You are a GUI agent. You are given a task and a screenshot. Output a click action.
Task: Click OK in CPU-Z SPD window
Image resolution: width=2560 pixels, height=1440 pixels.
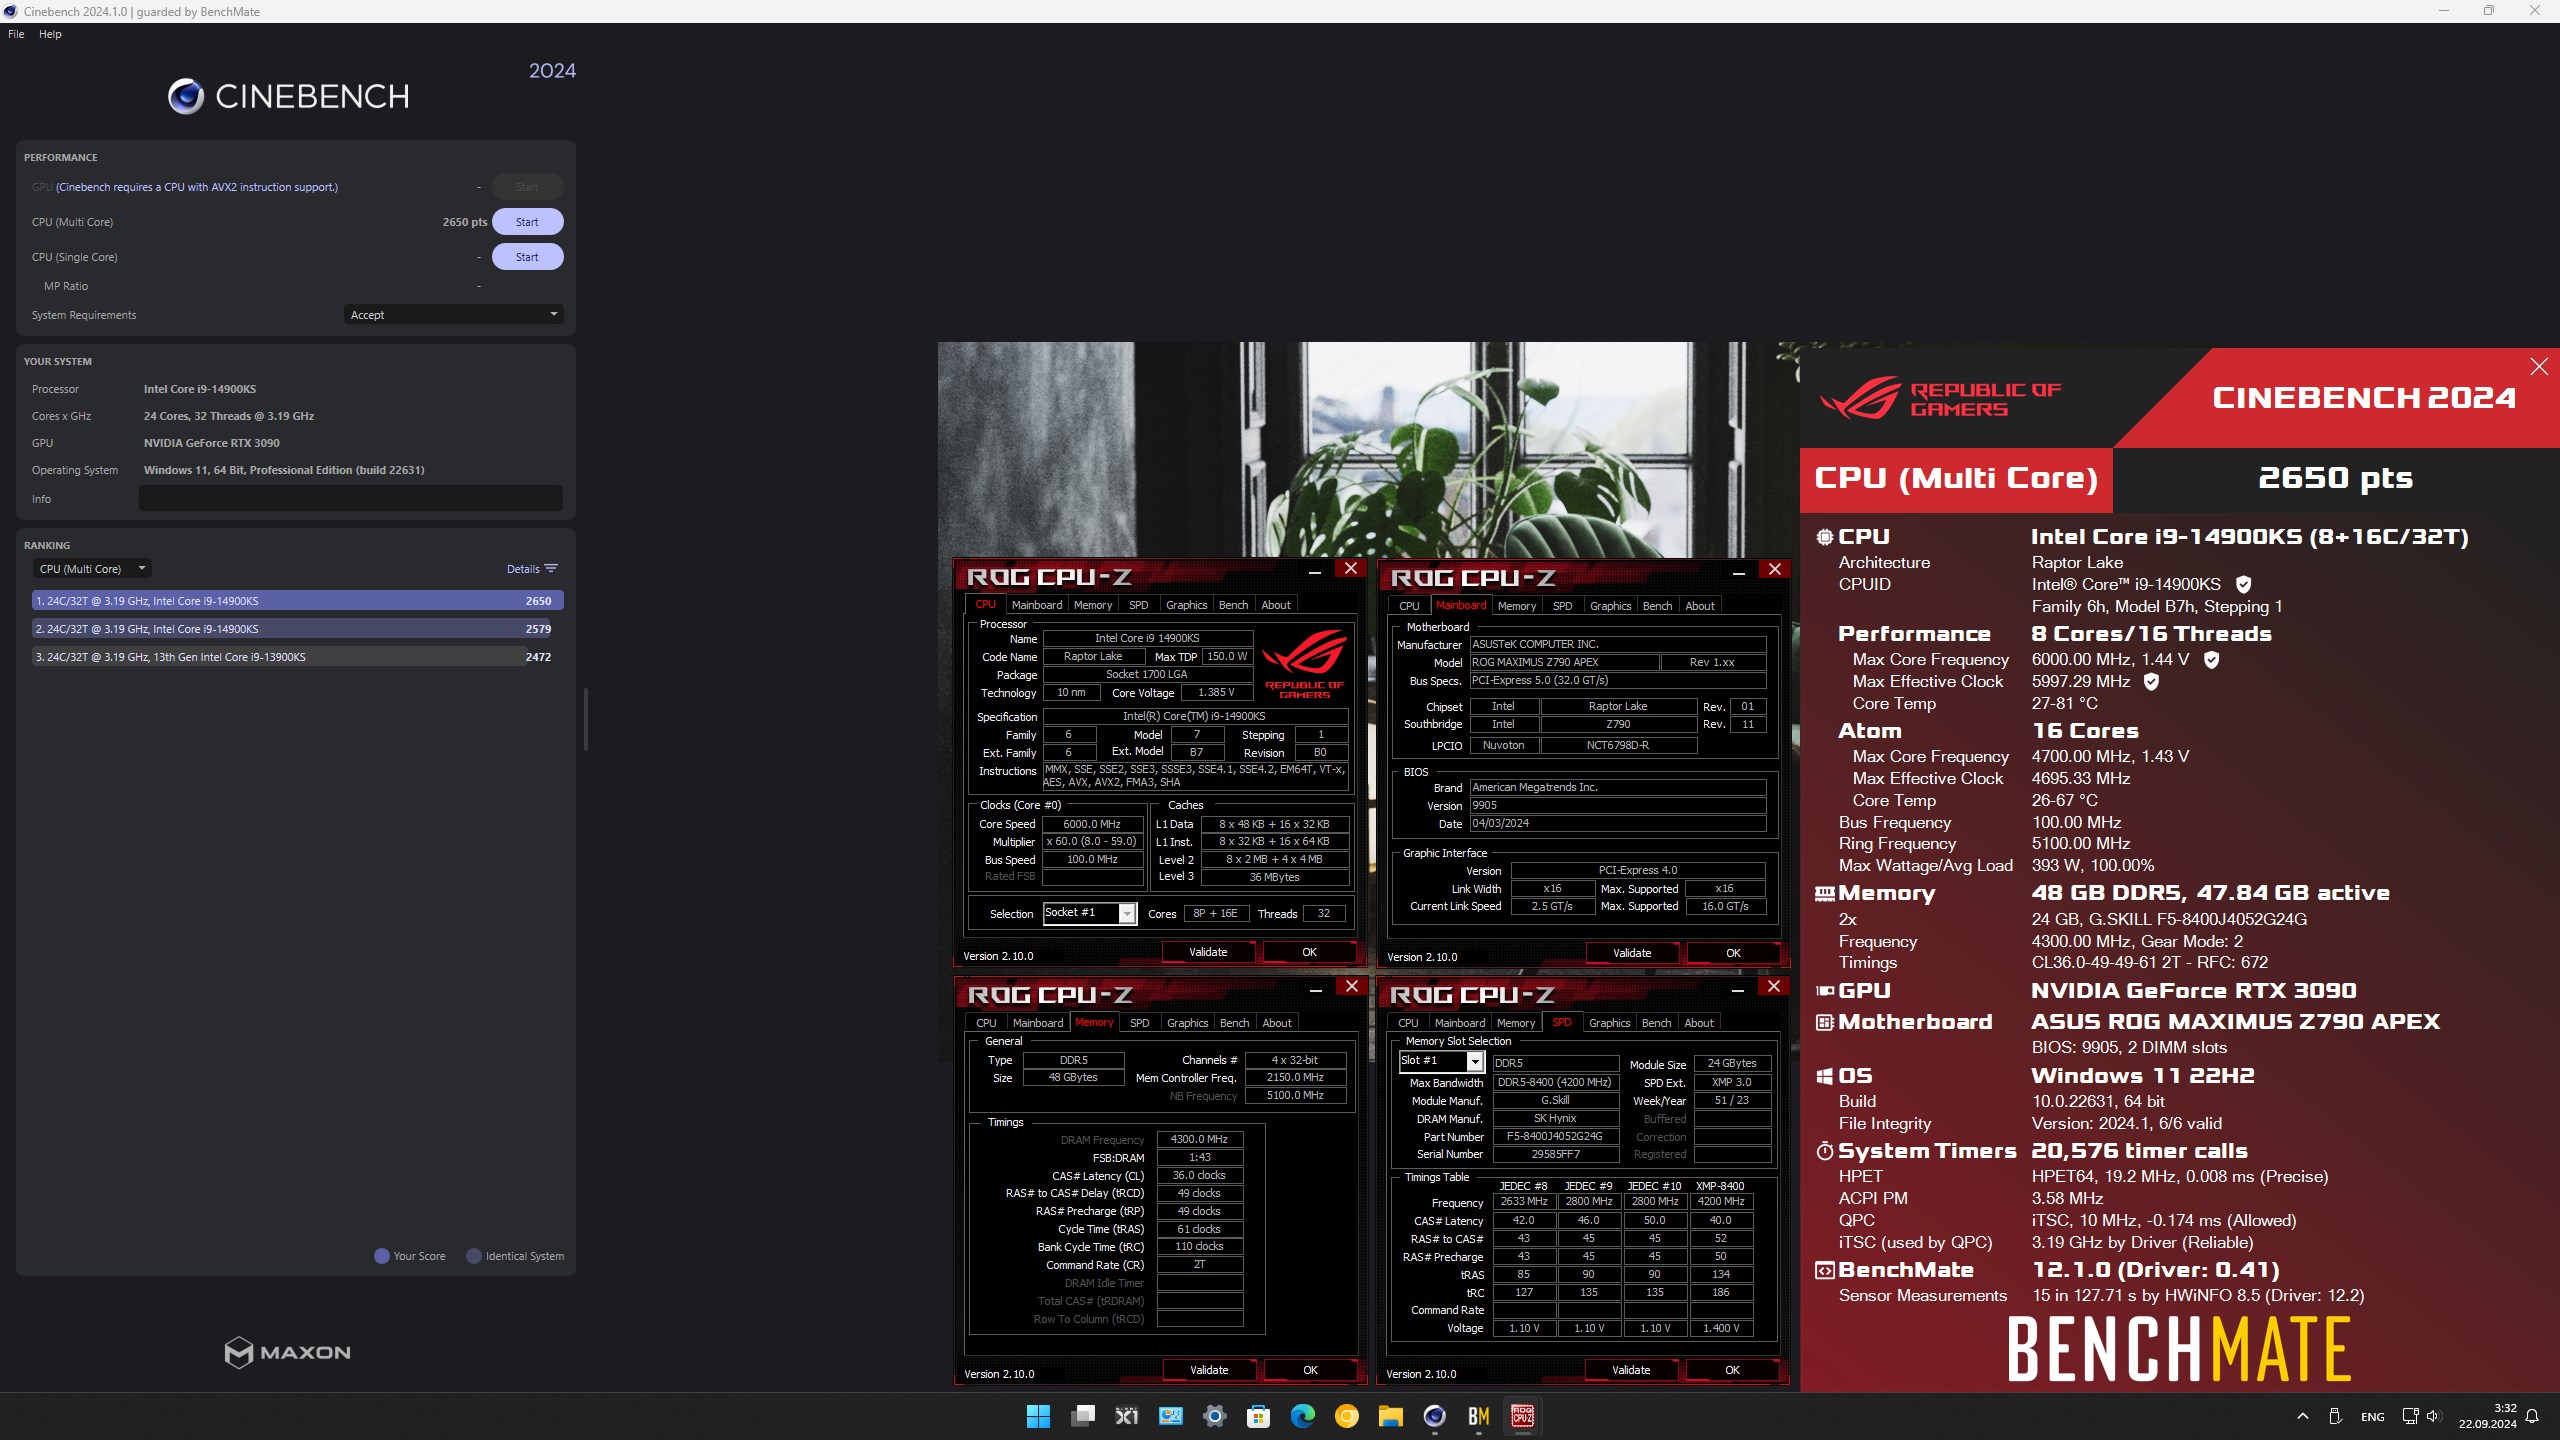[1732, 1370]
